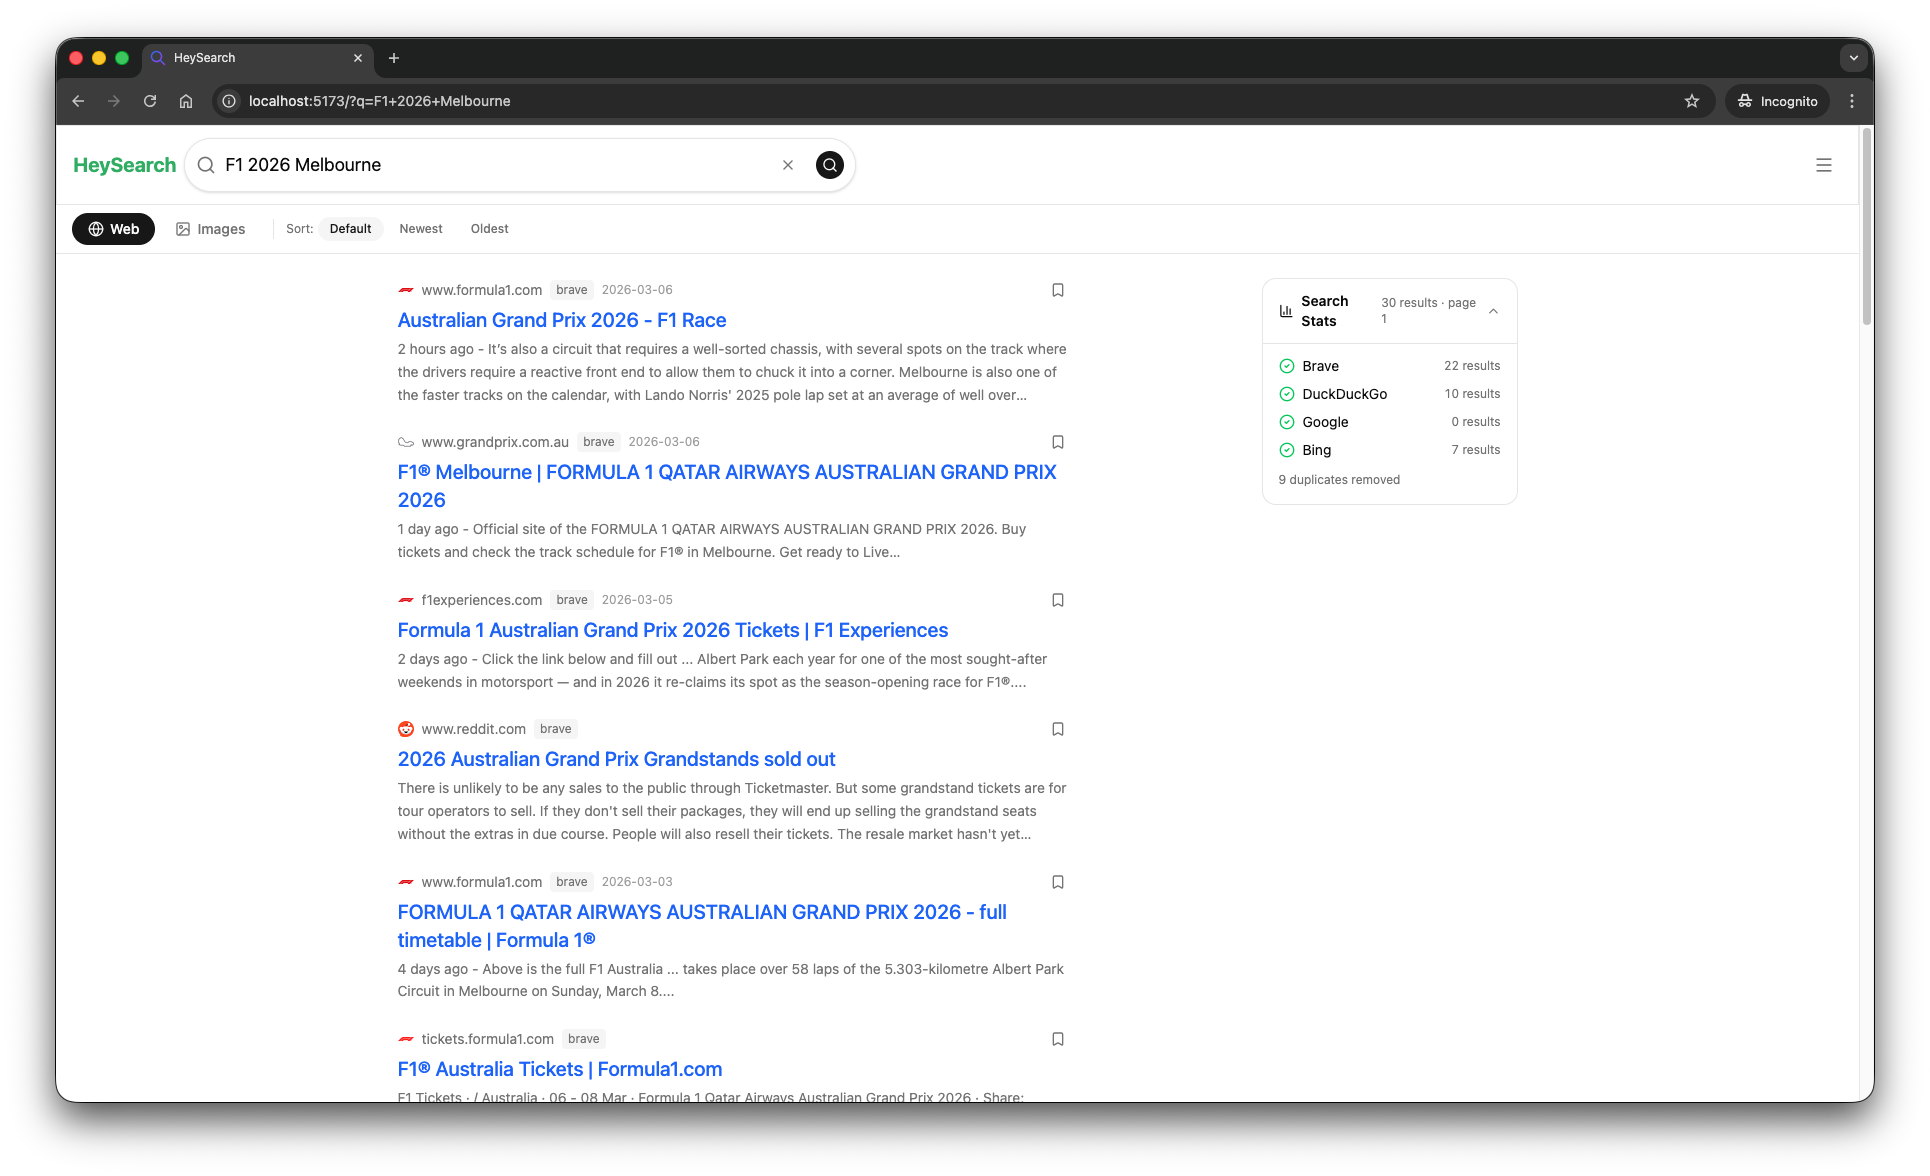This screenshot has width=1930, height=1176.
Task: Go to the HeySearch logo home link
Action: [124, 165]
